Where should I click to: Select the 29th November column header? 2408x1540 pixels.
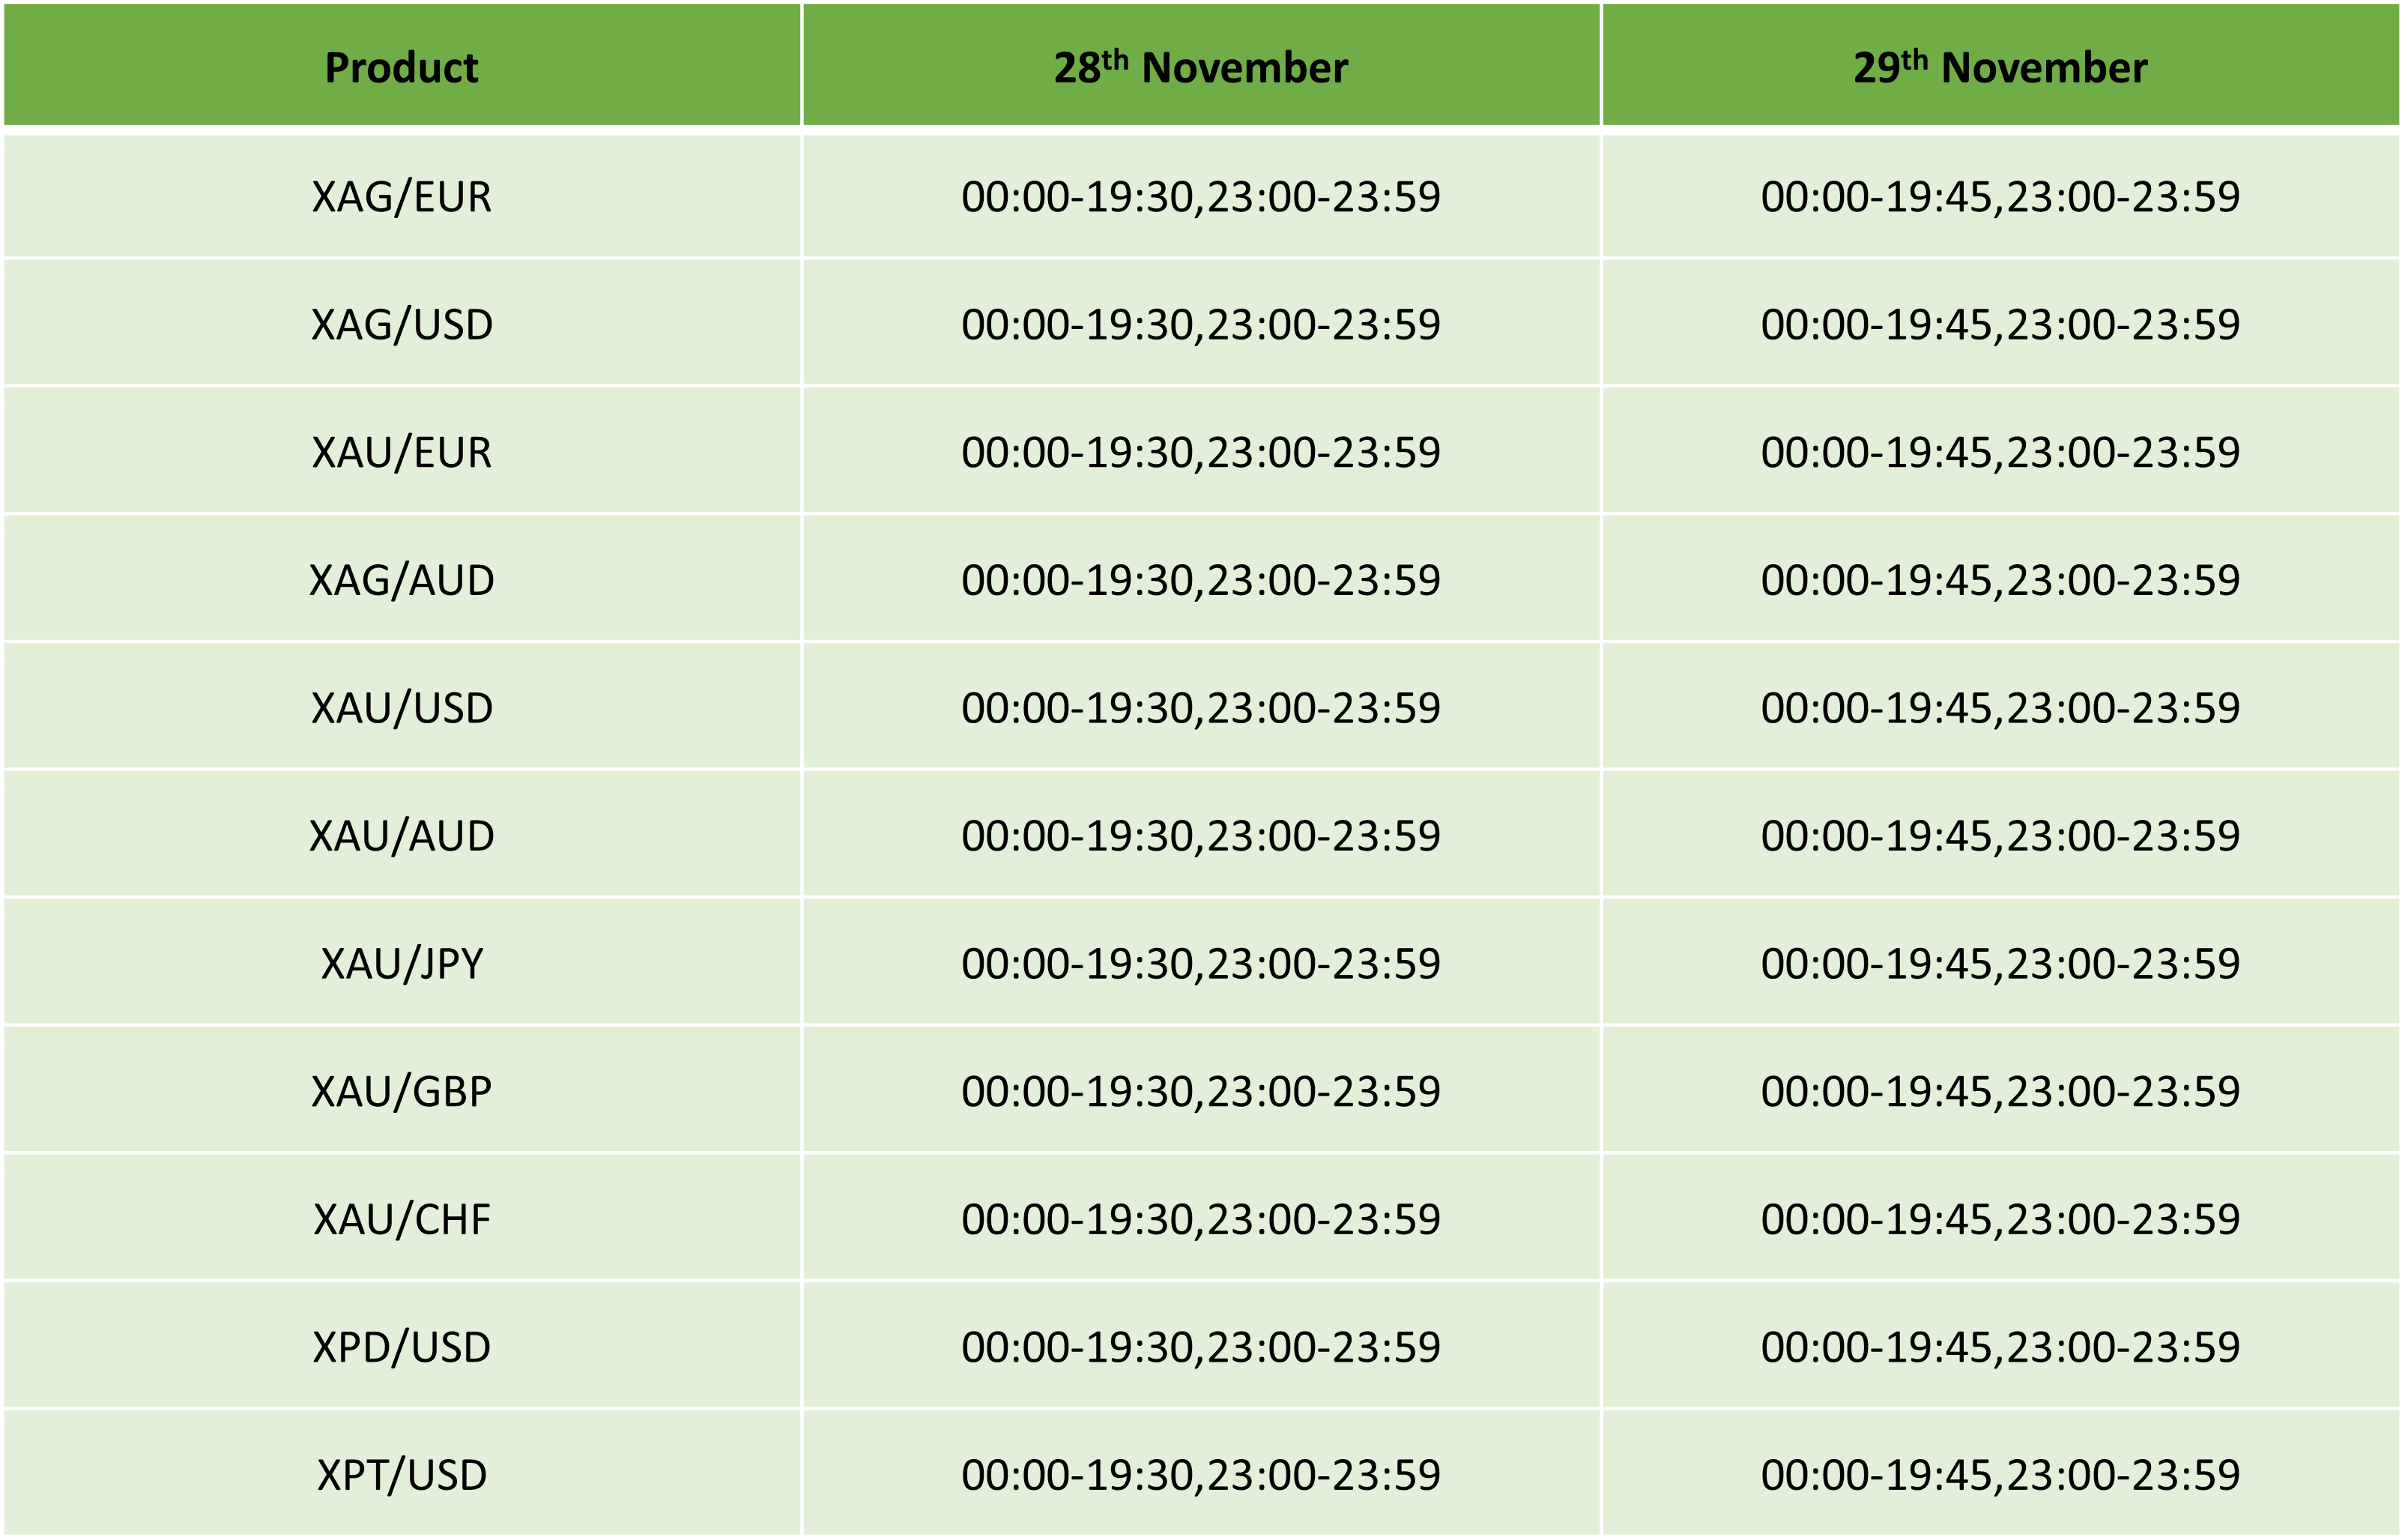[x=2001, y=66]
